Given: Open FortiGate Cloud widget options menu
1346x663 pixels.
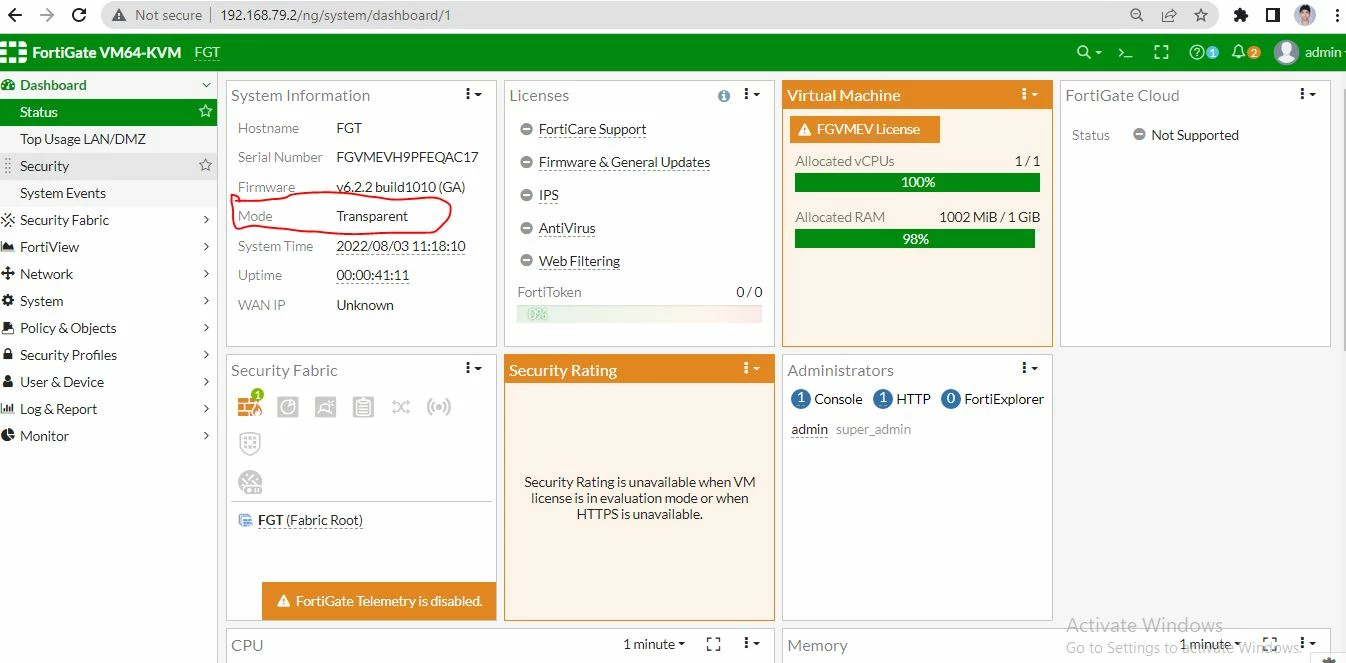Looking at the screenshot, I should [1307, 94].
